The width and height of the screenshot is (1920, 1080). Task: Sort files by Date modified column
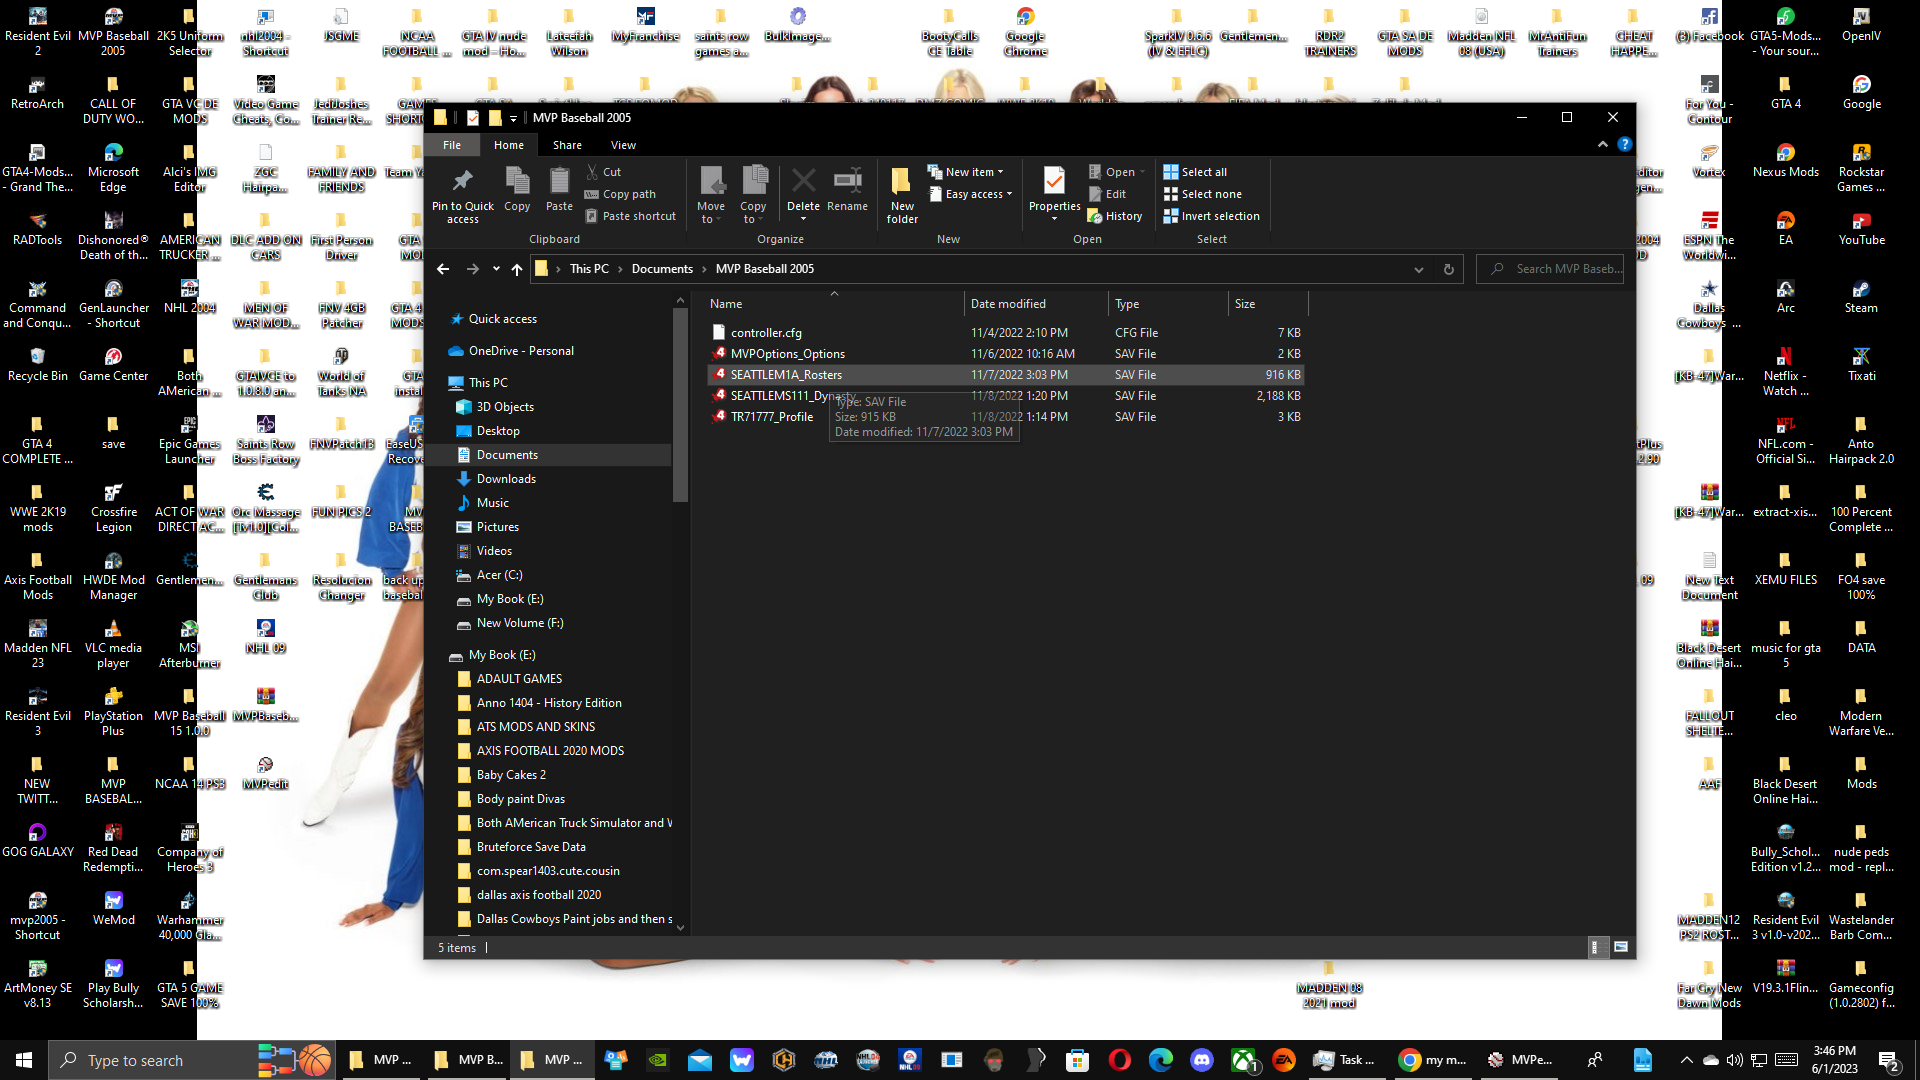coord(1037,304)
